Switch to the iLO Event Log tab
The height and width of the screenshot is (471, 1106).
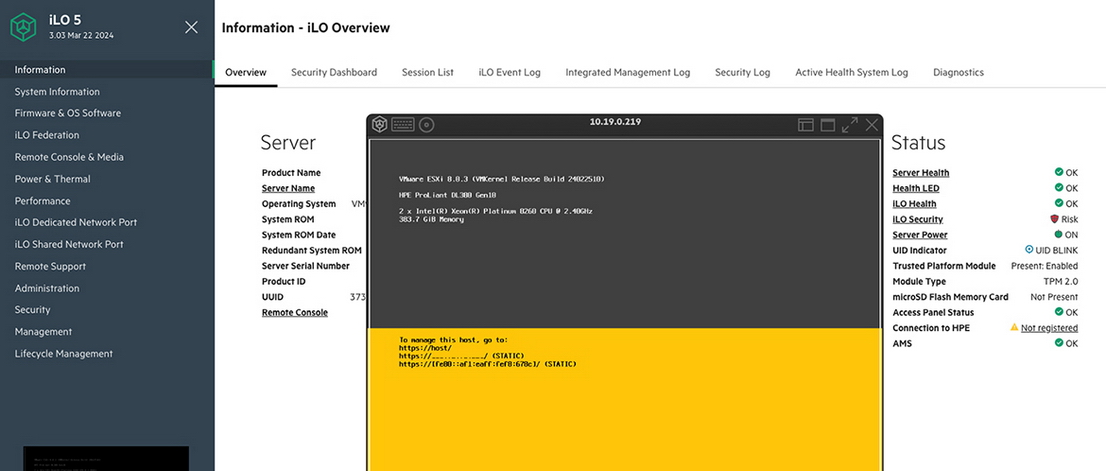509,72
